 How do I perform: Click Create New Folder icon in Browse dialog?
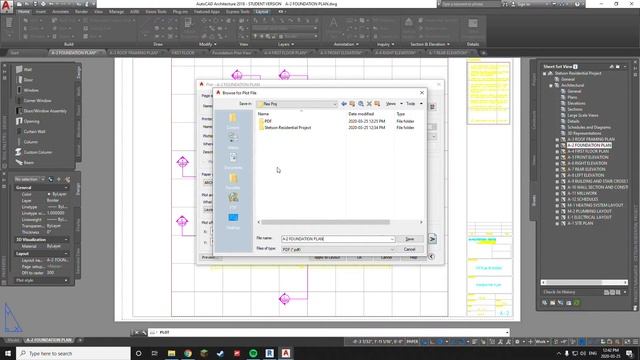click(x=377, y=104)
